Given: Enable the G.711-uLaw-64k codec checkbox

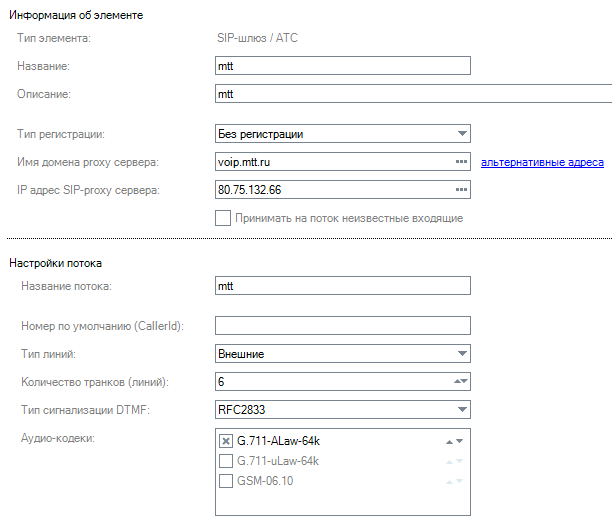Looking at the screenshot, I should 225,461.
